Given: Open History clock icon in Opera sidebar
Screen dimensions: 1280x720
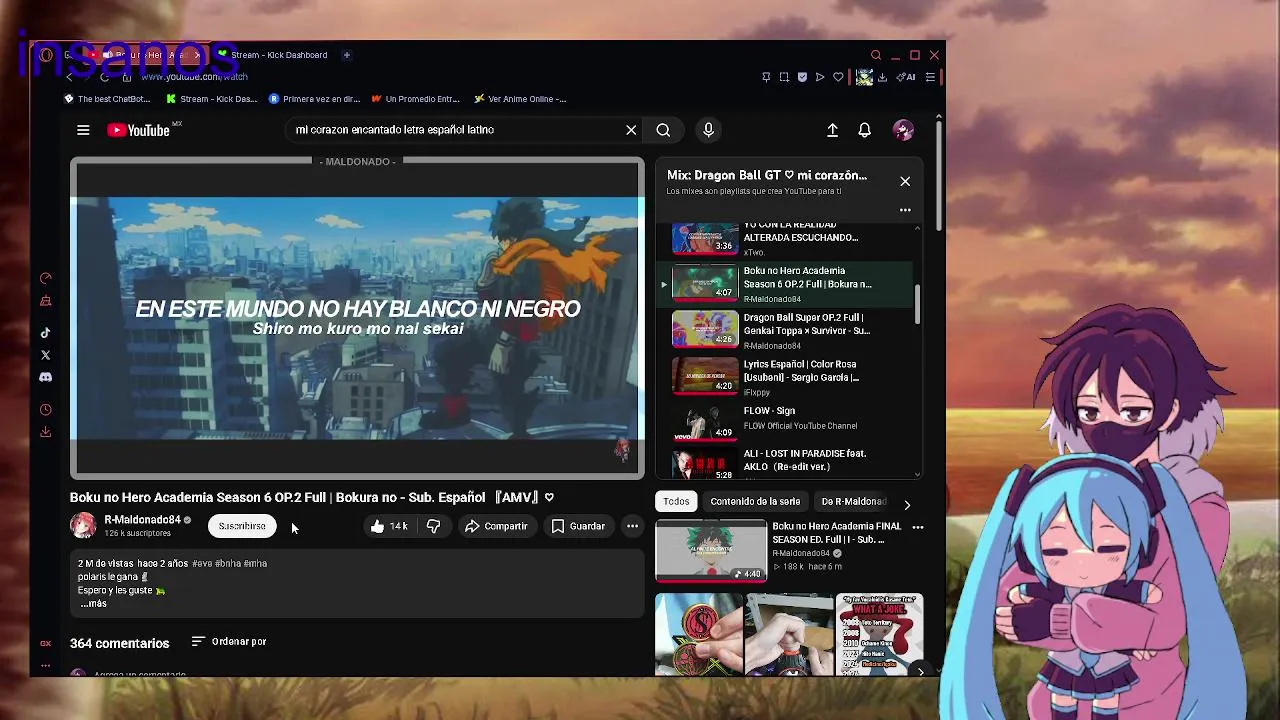Looking at the screenshot, I should click(x=45, y=410).
